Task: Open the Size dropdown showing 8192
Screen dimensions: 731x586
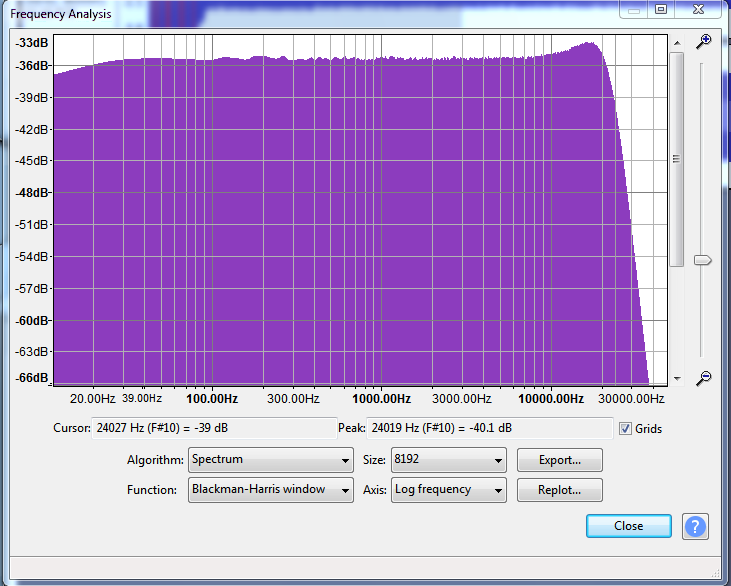Action: tap(448, 460)
